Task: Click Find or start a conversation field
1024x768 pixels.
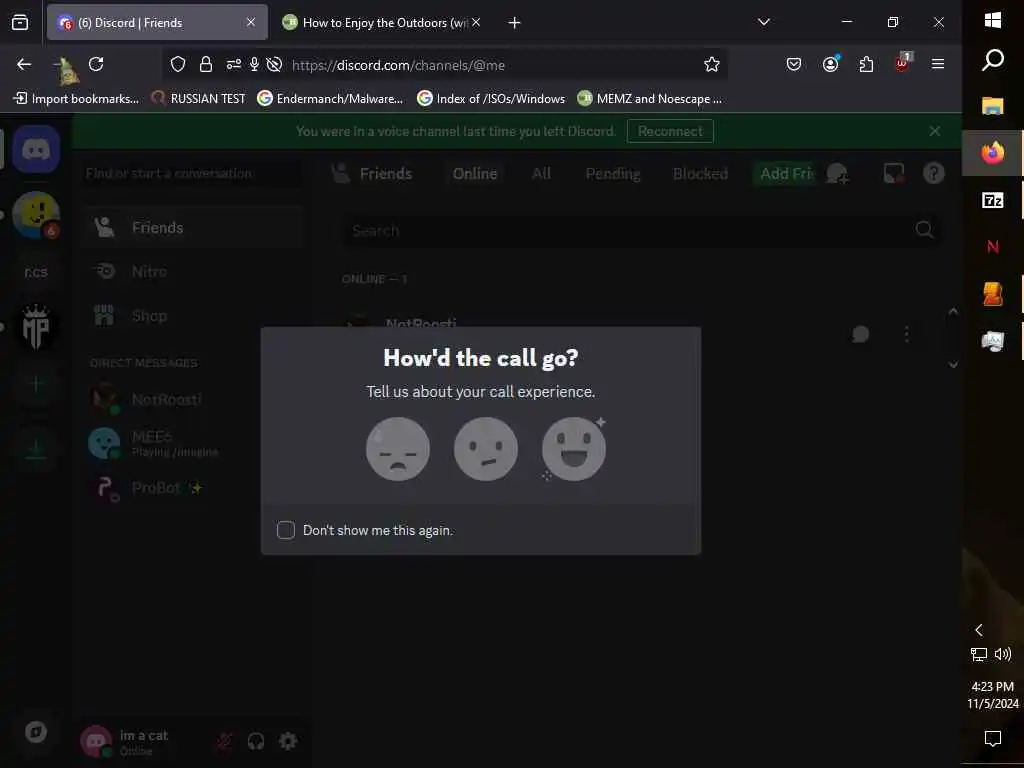Action: [x=192, y=173]
